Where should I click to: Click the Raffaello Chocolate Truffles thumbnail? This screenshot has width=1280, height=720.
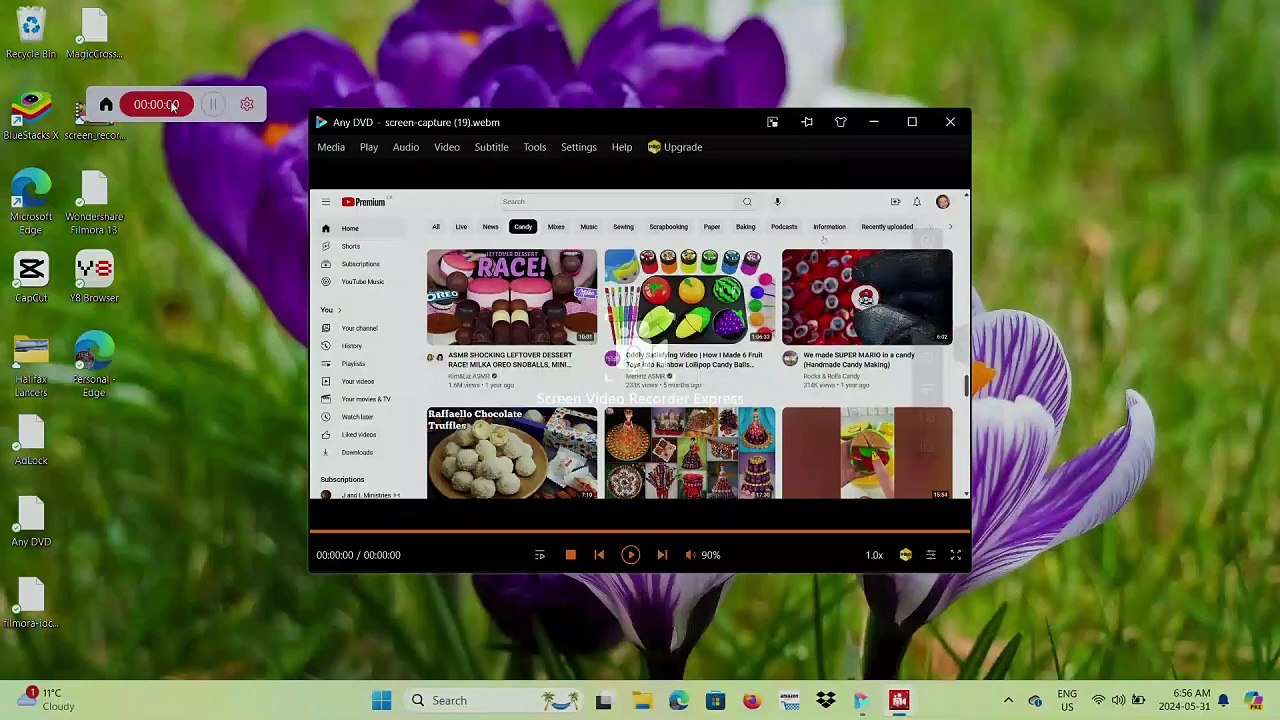(512, 453)
